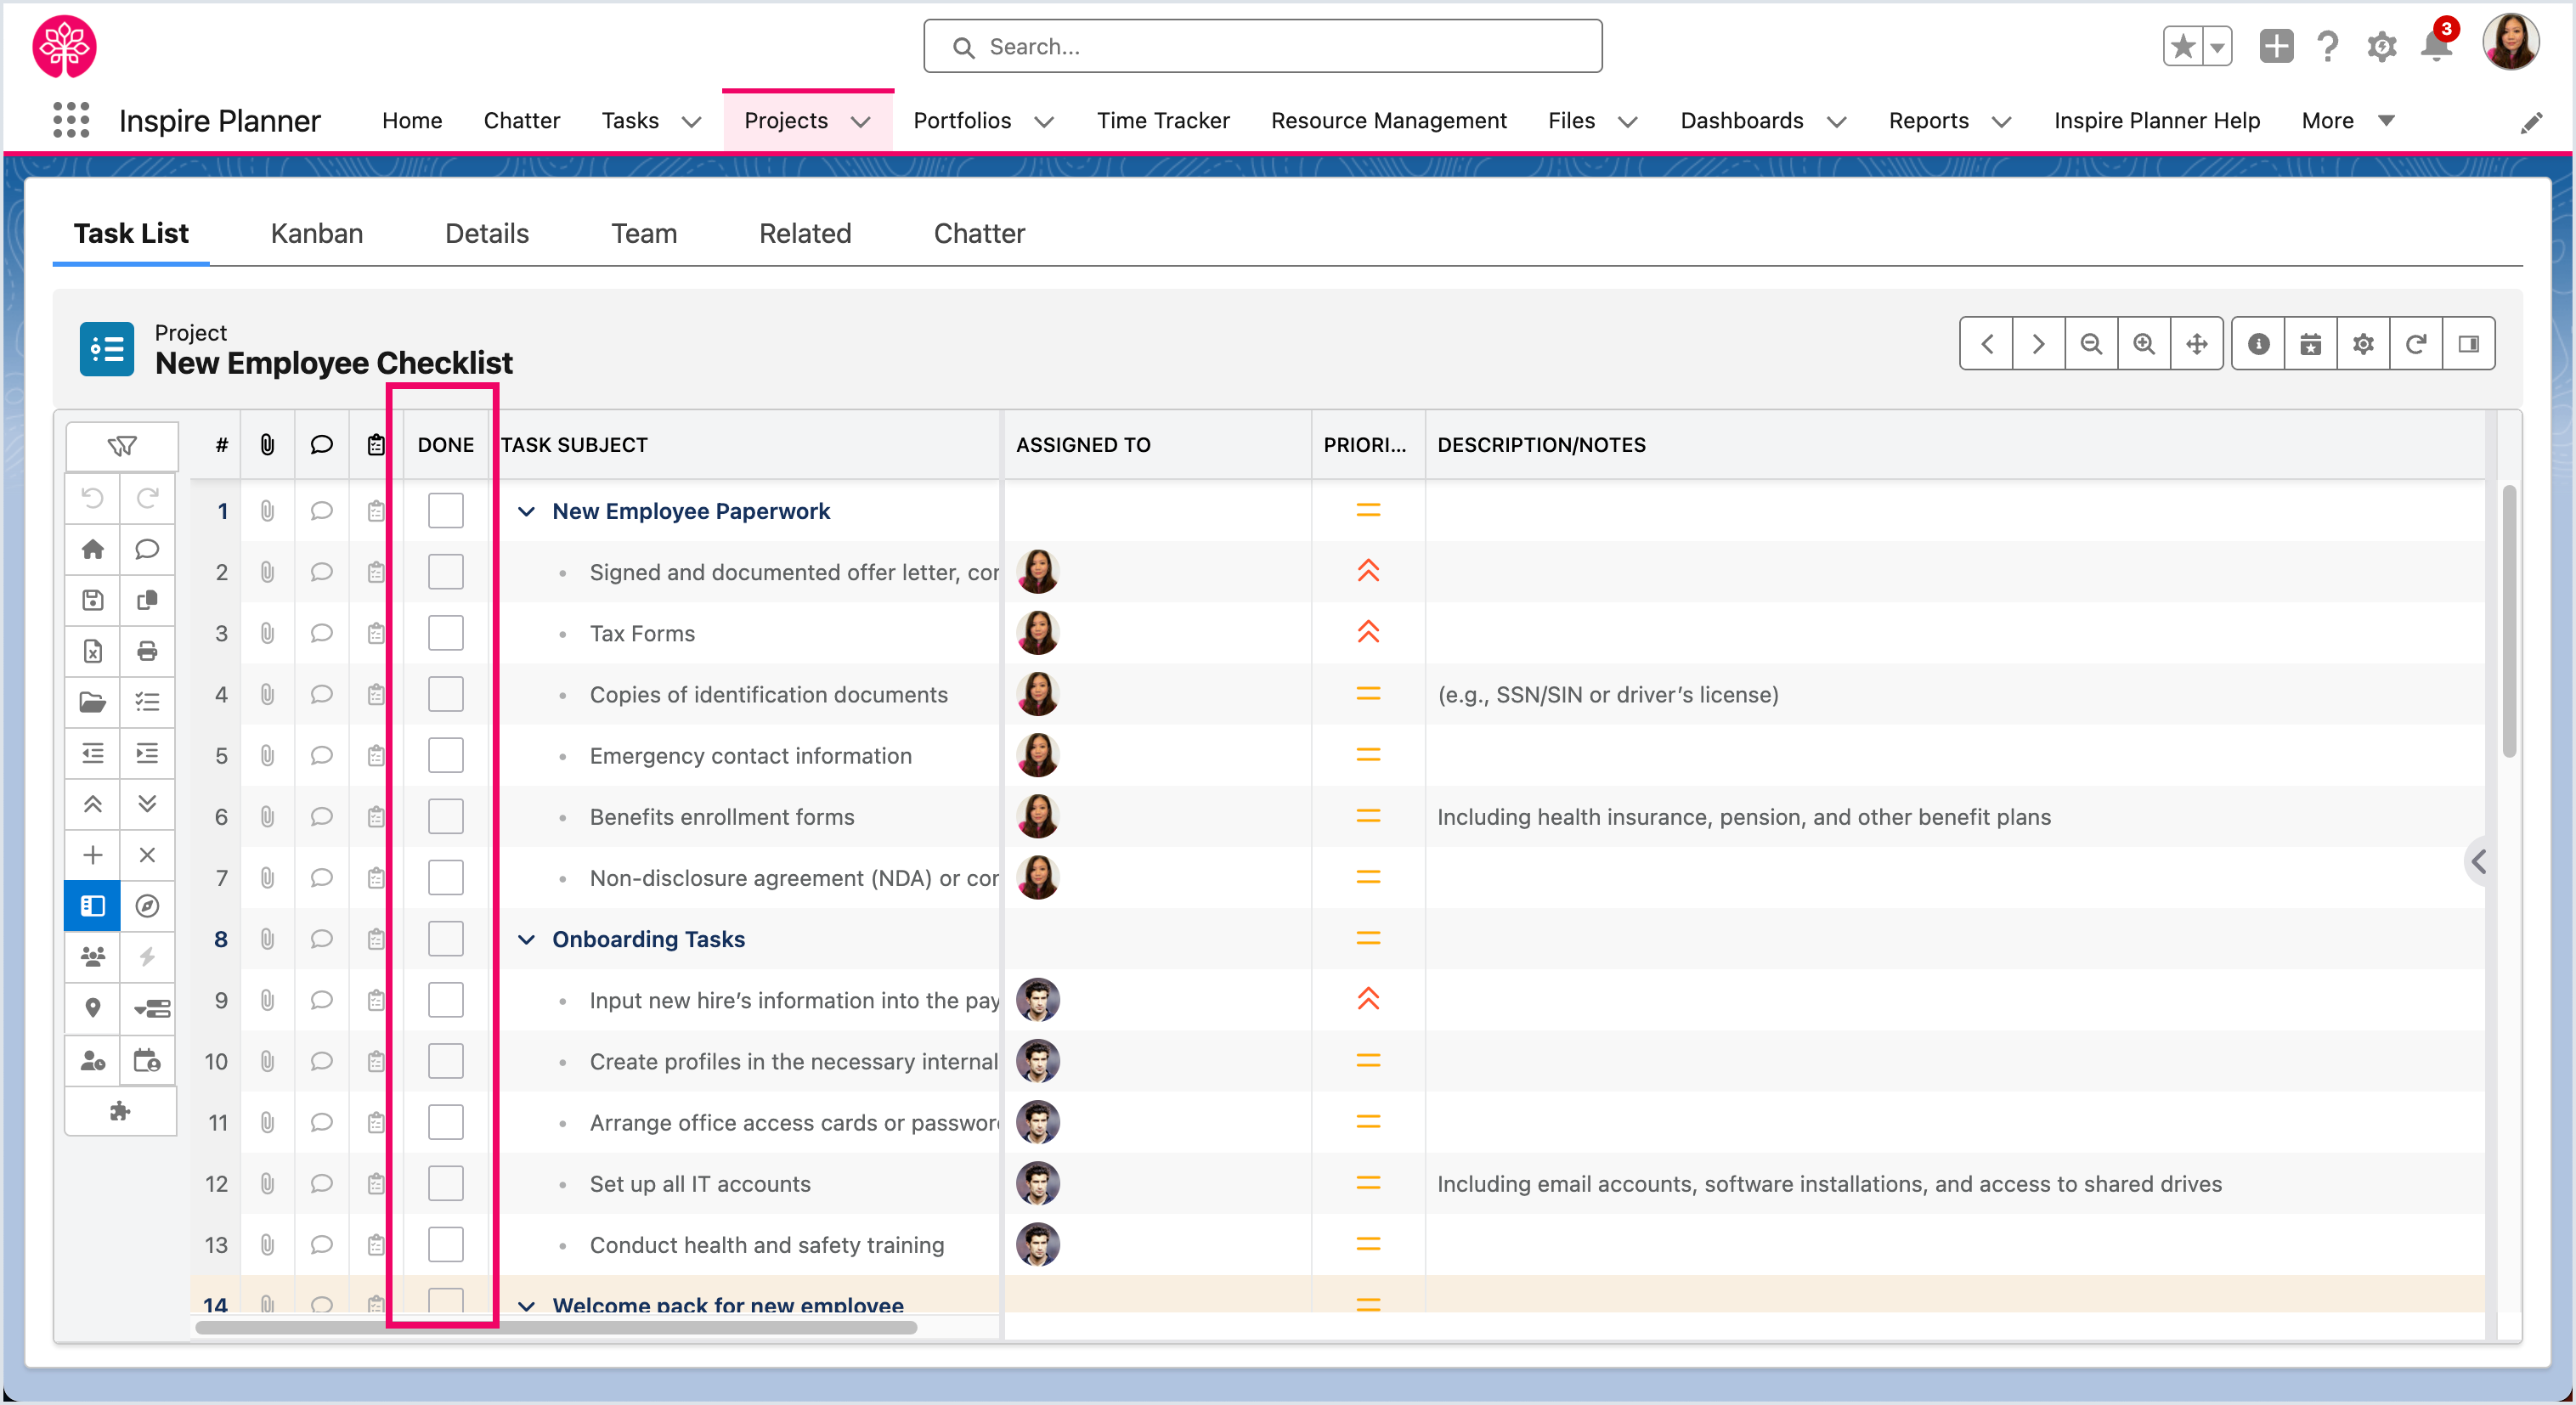
Task: Go to Home in the navigation bar
Action: (x=412, y=121)
